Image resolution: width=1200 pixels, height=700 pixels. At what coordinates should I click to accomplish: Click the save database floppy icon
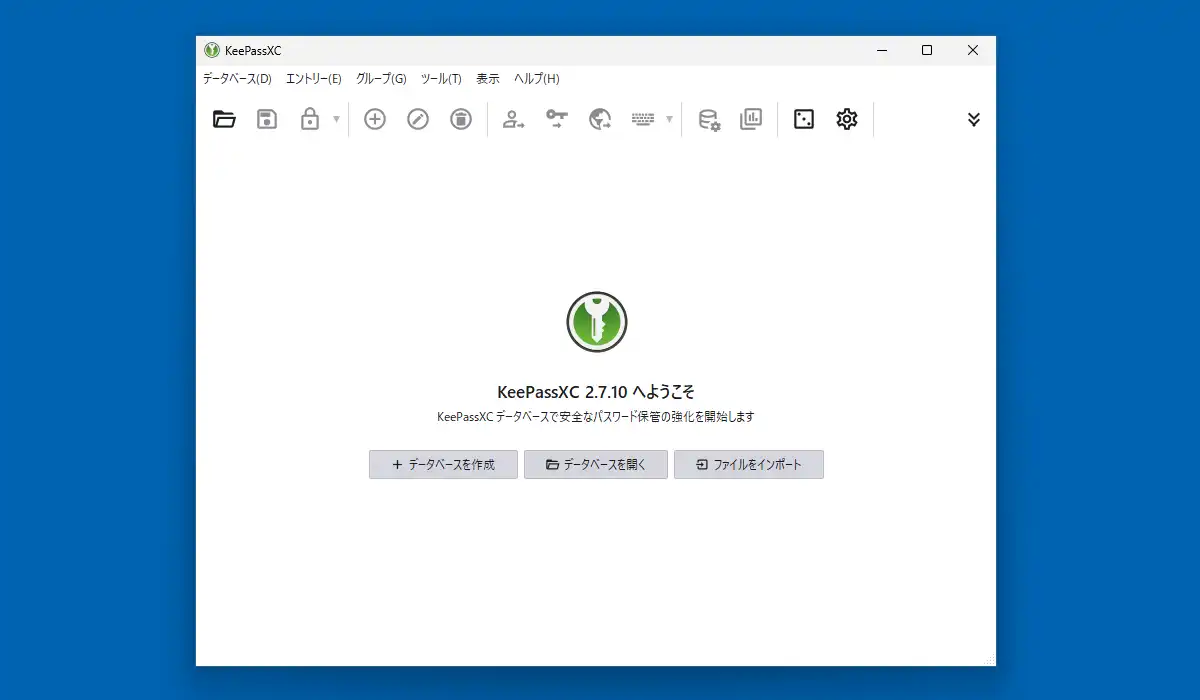point(267,120)
